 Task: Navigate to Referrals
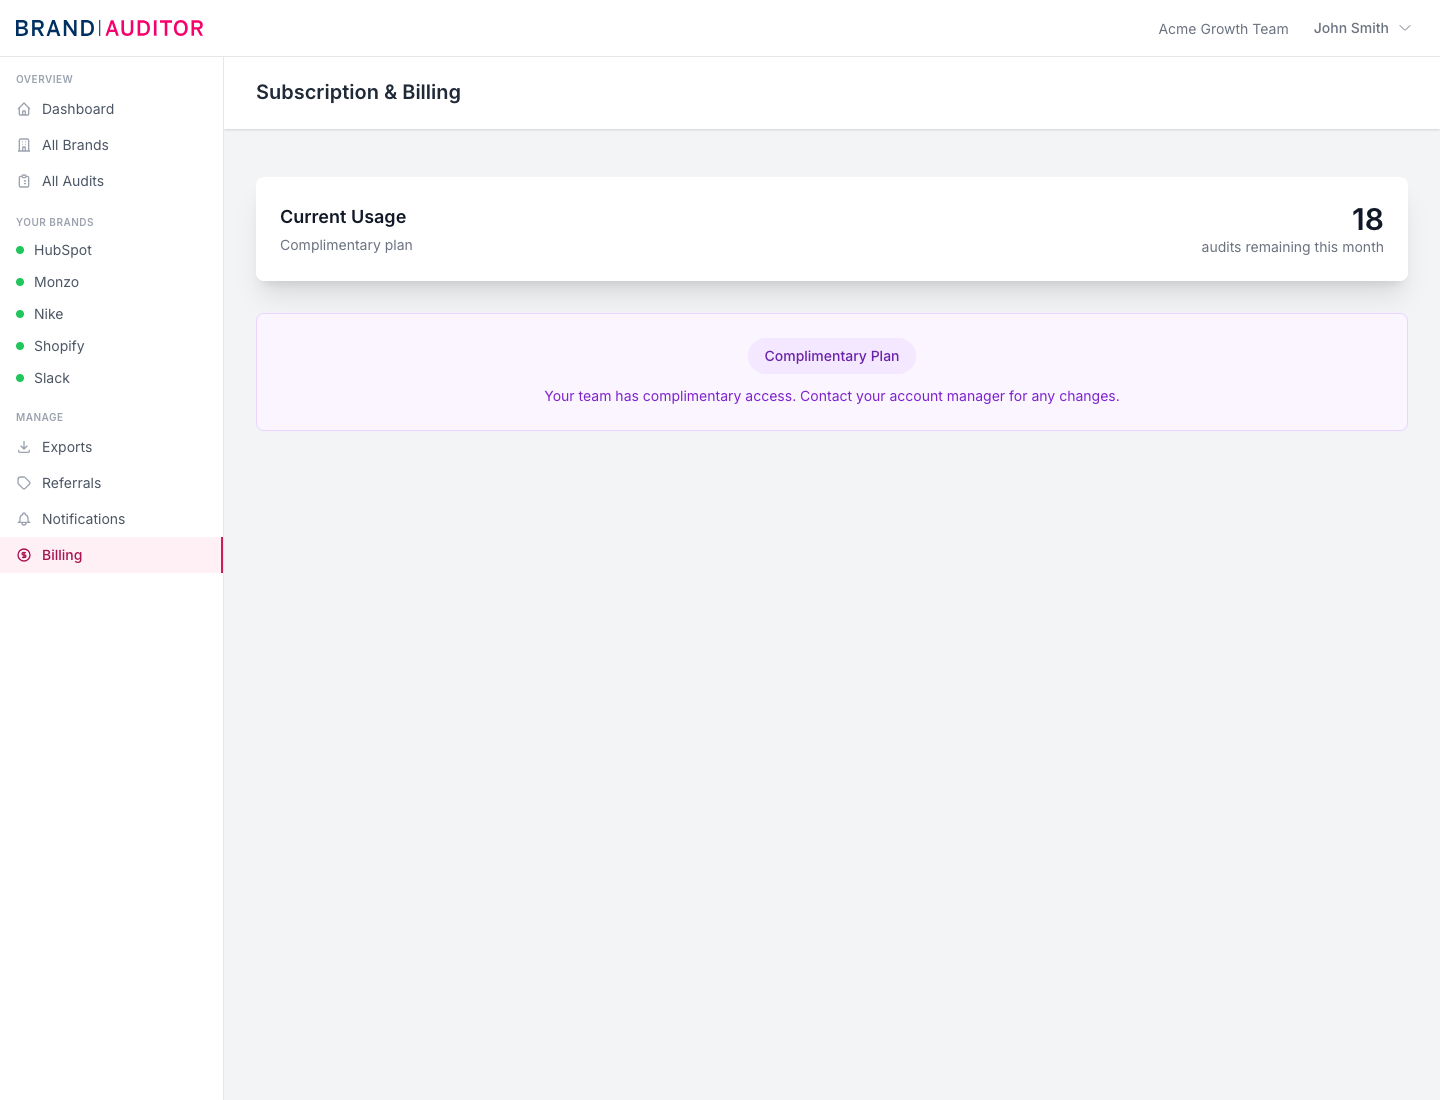111,483
